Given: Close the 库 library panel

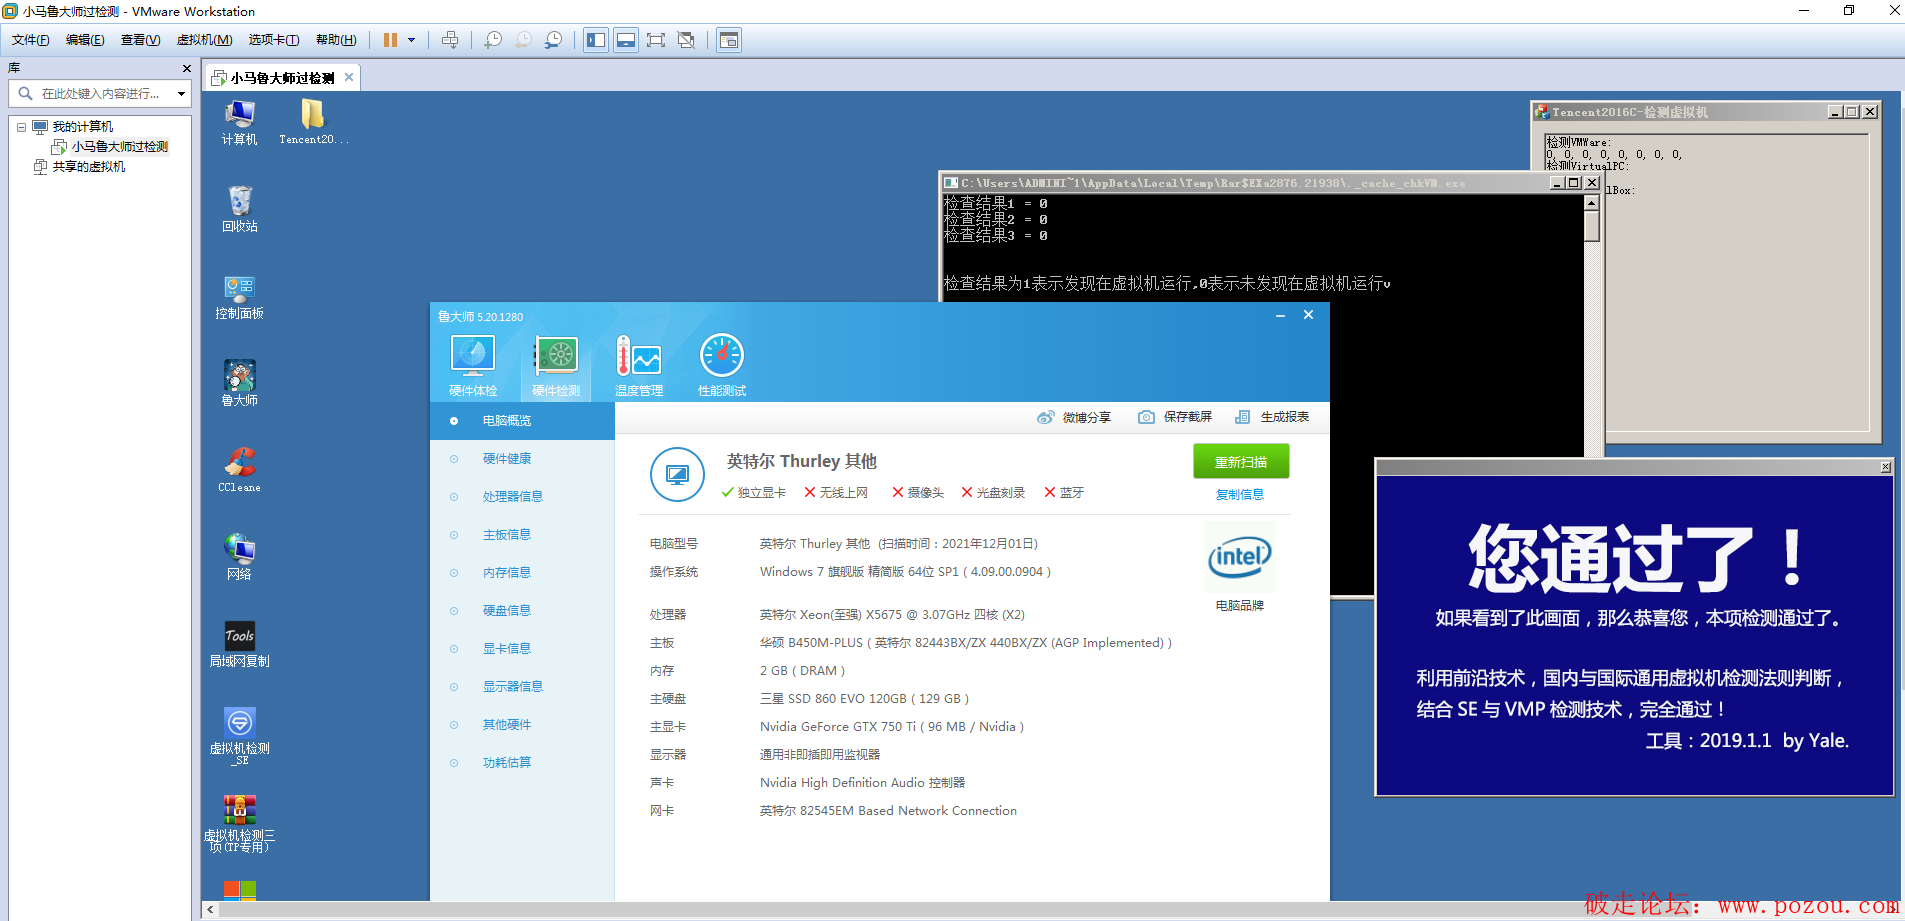Looking at the screenshot, I should tap(186, 68).
